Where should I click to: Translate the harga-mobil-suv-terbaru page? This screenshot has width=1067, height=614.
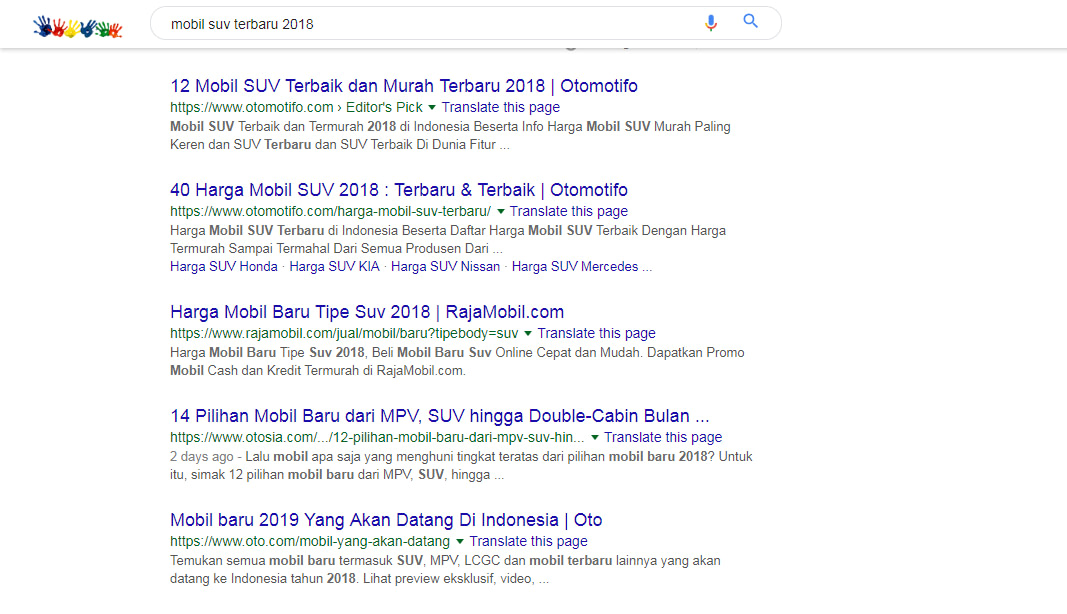tap(569, 211)
